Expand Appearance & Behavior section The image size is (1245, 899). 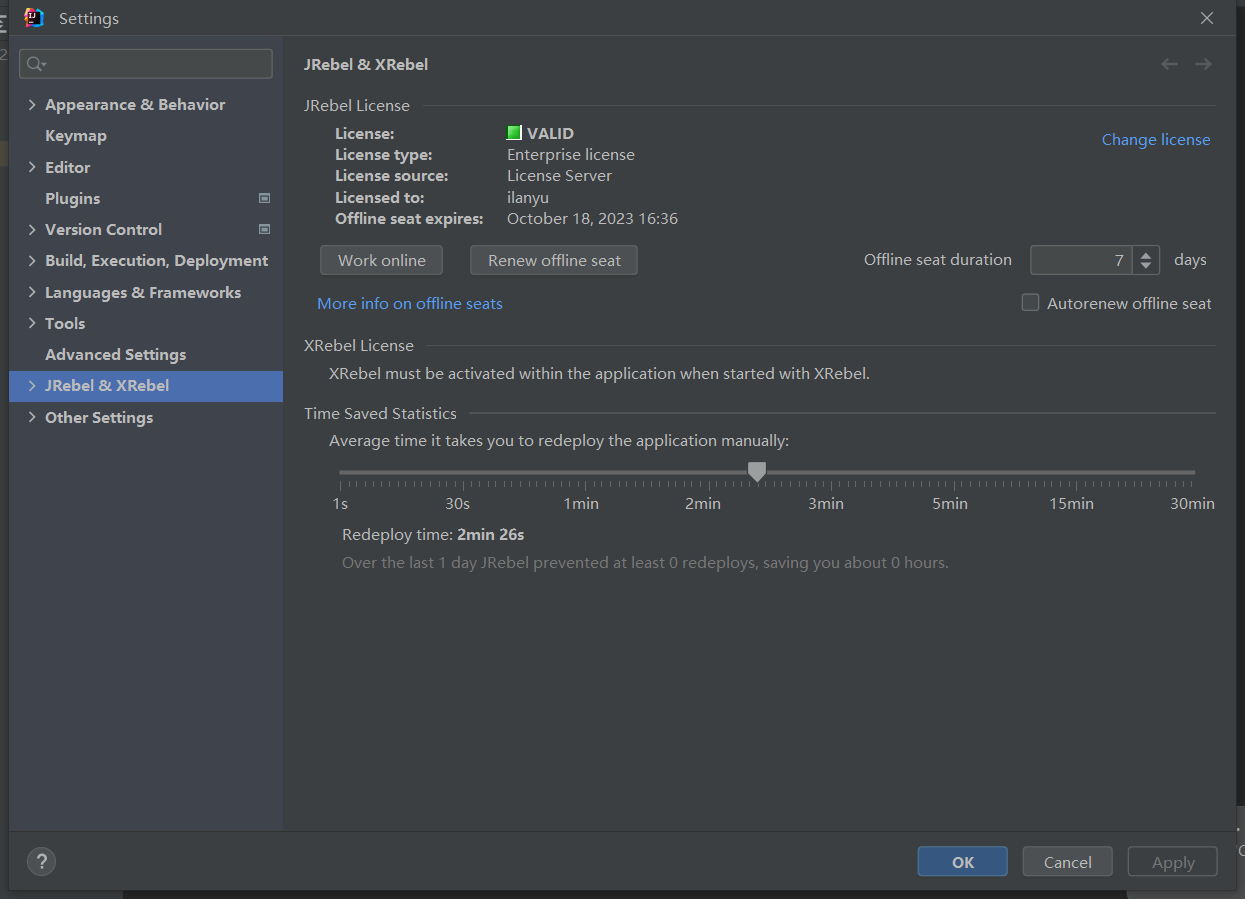[32, 105]
